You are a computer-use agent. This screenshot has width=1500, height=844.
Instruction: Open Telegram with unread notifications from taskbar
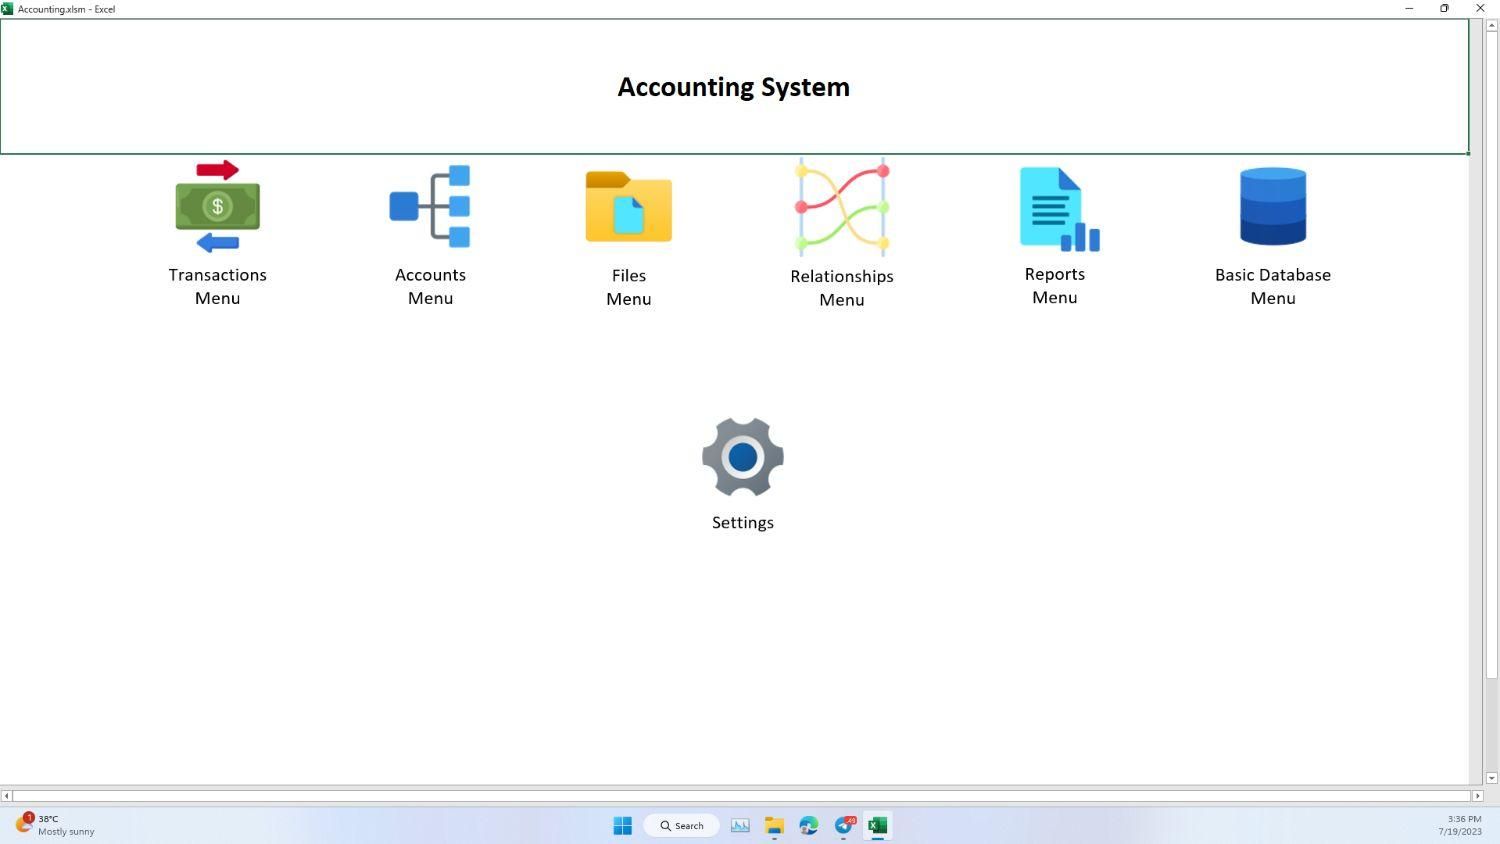(843, 825)
